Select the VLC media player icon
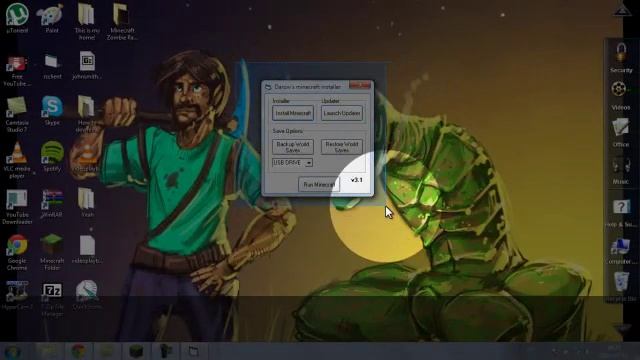 (17, 160)
